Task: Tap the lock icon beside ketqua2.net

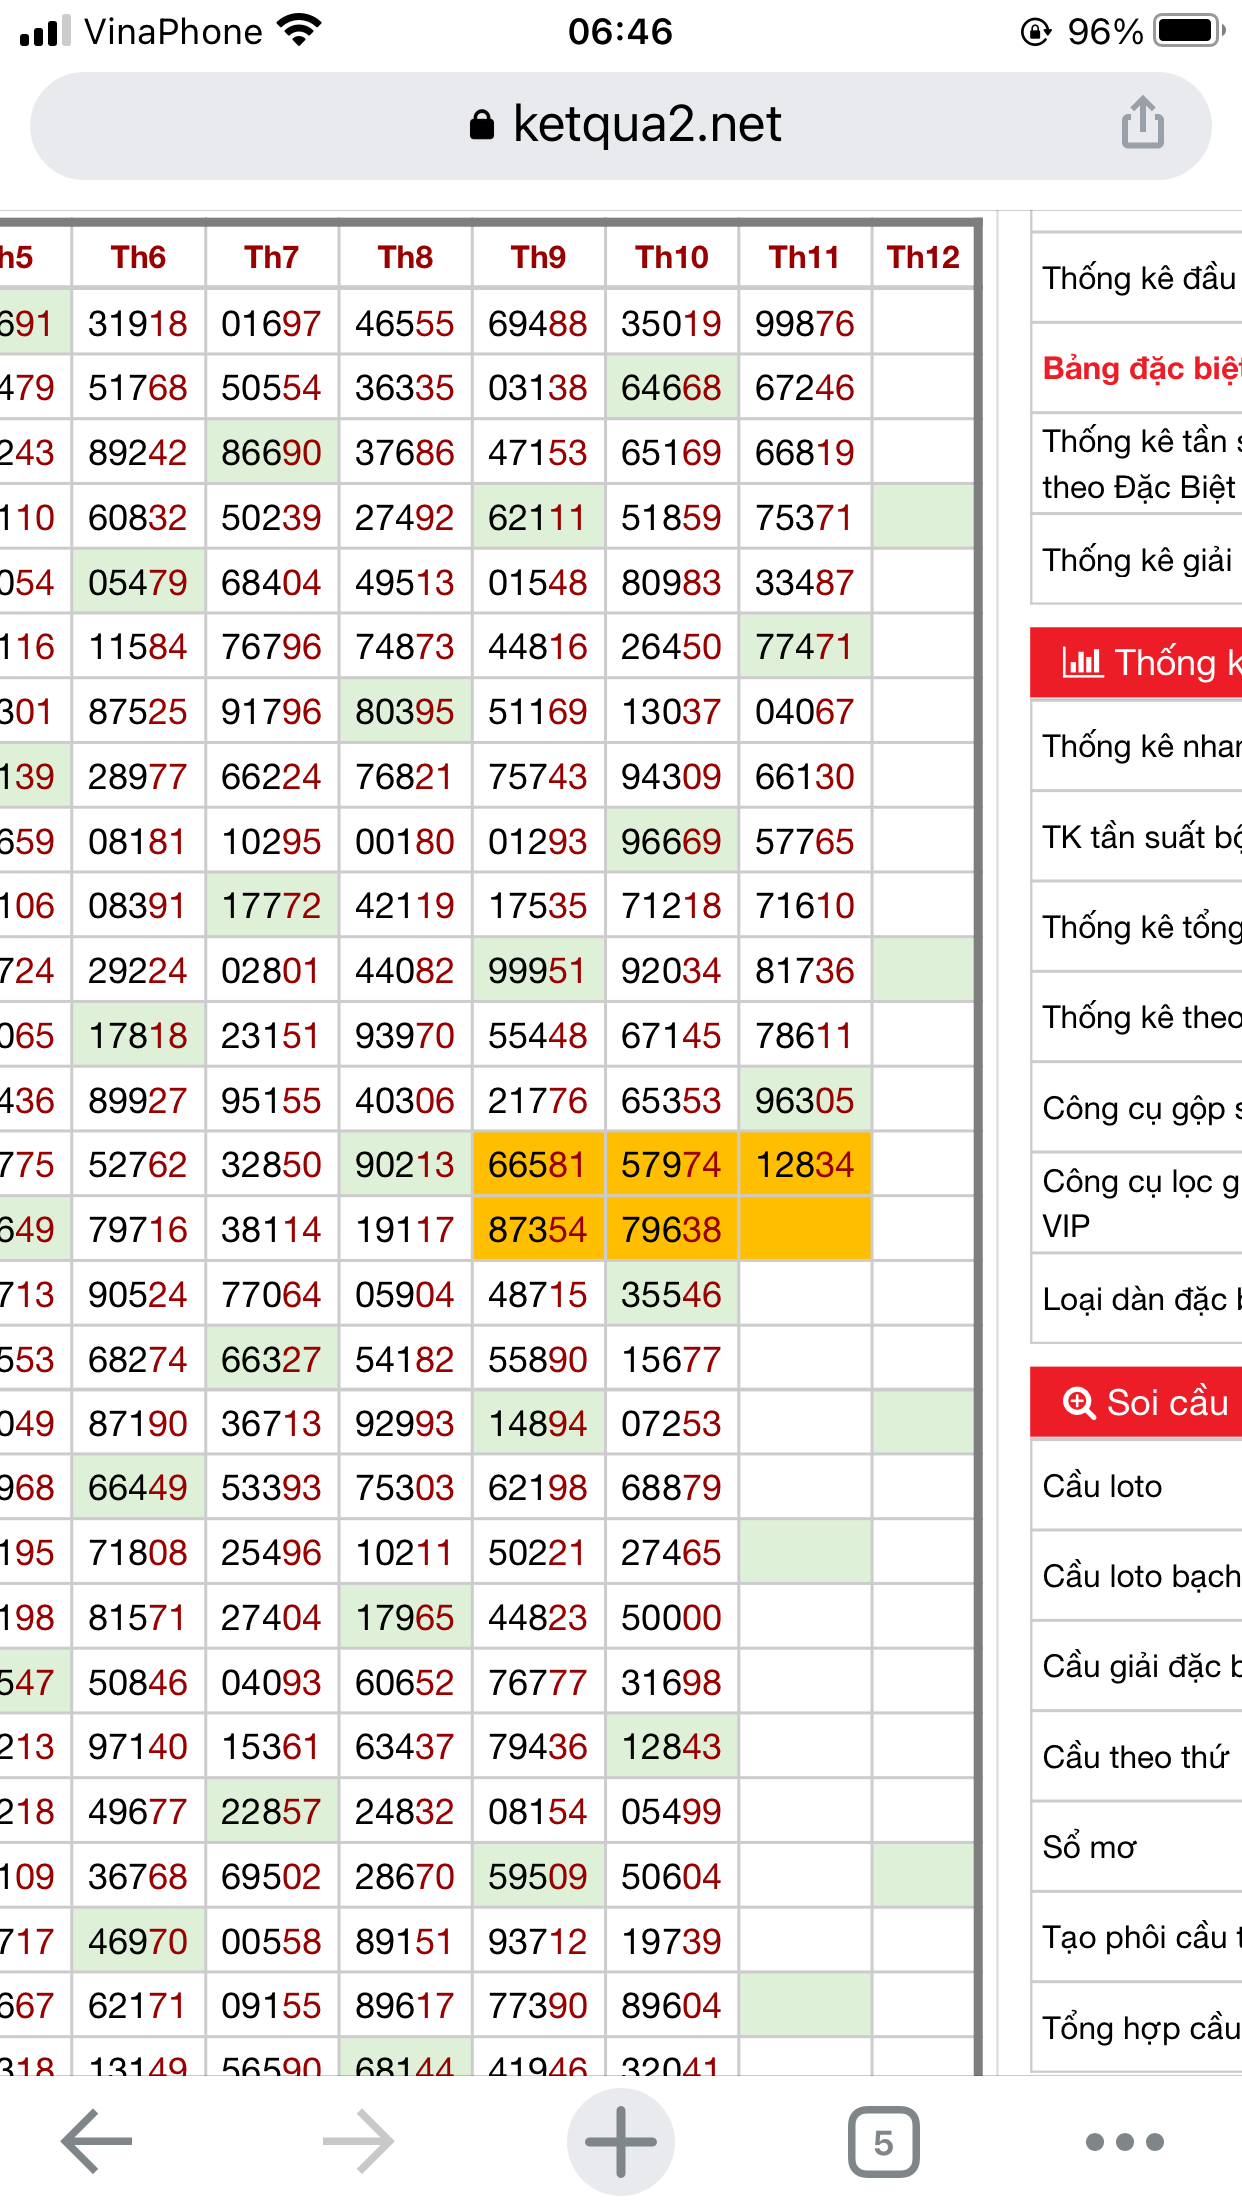Action: pos(482,125)
